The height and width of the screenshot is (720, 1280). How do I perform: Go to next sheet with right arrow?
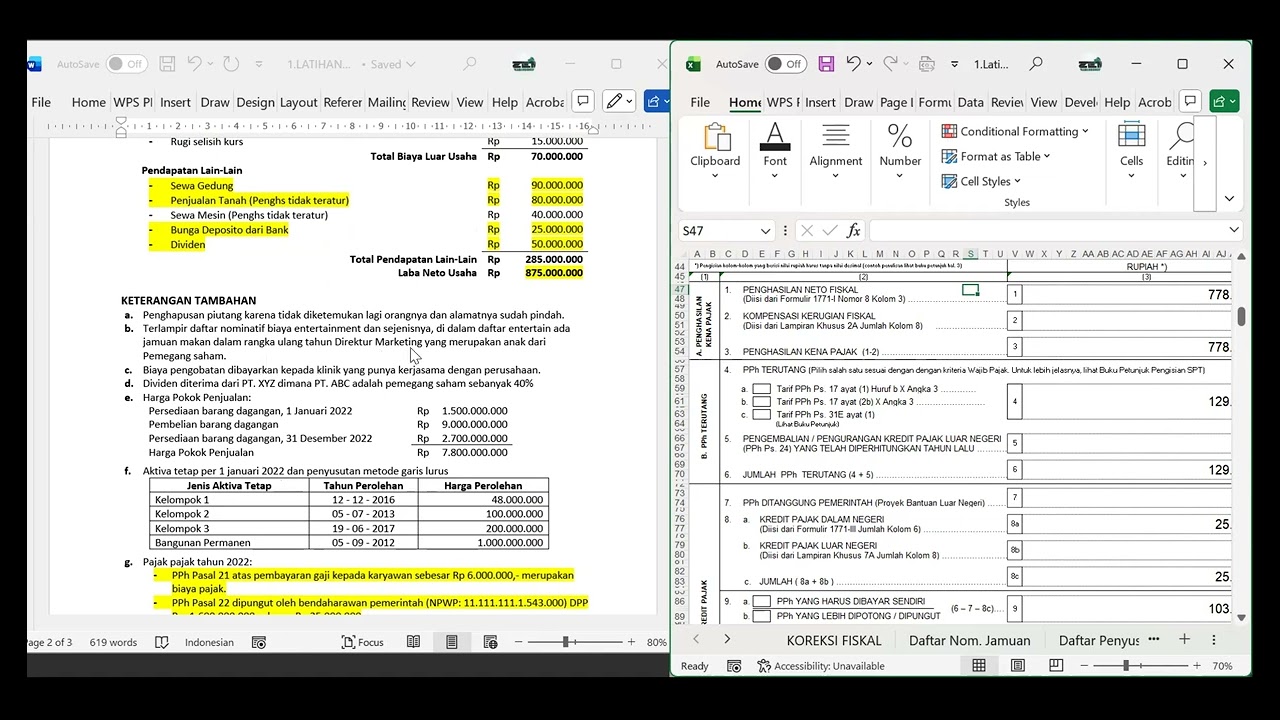tap(727, 639)
